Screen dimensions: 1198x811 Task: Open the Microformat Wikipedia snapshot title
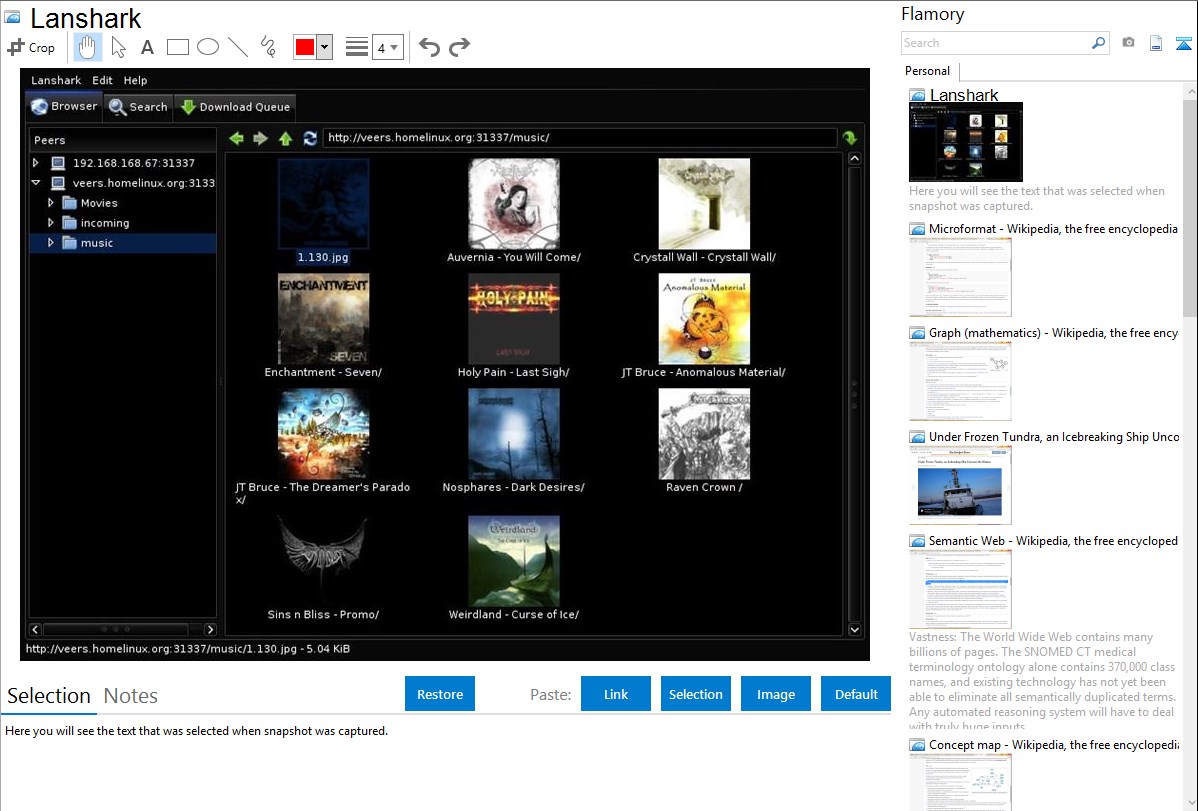(1053, 229)
